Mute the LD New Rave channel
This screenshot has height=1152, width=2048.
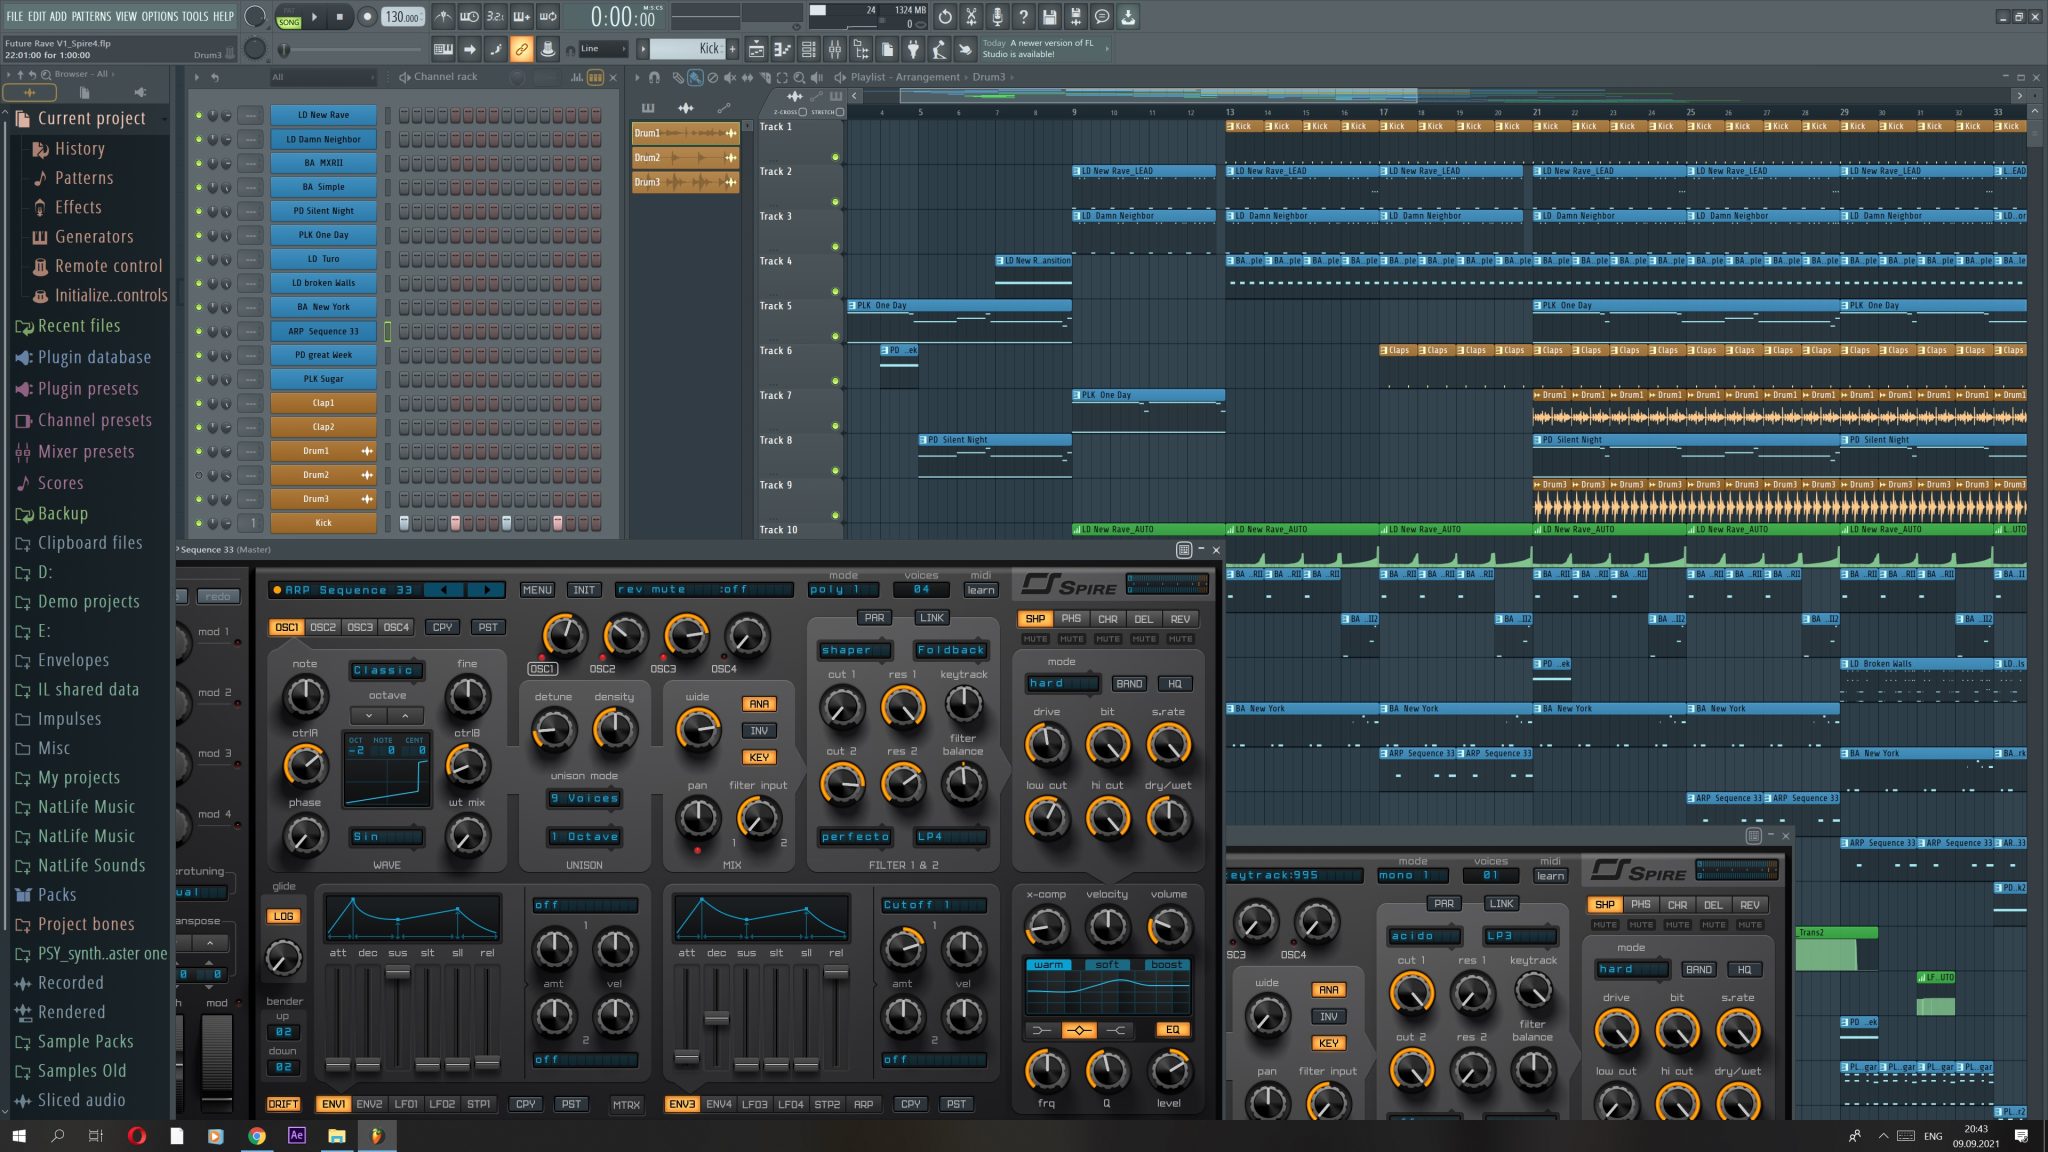tap(198, 115)
